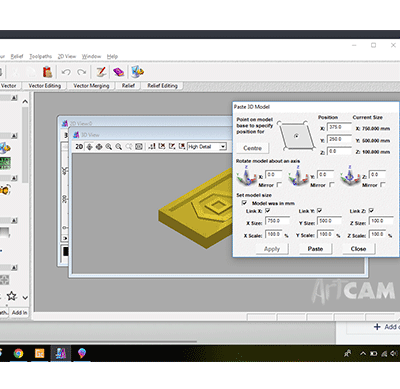Switch to the Relief tab
Screen dimensions: 400x389
(x=128, y=86)
